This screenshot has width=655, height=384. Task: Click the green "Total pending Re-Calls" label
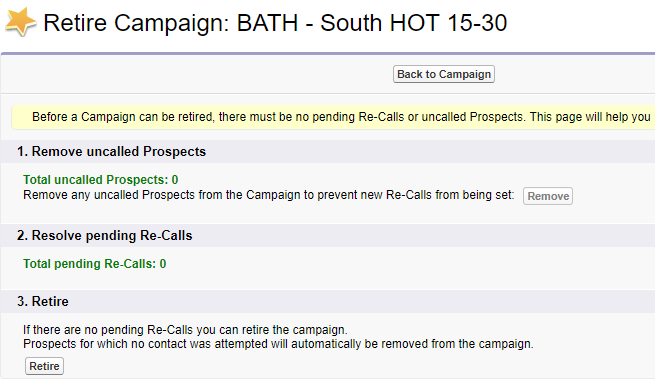click(x=89, y=264)
